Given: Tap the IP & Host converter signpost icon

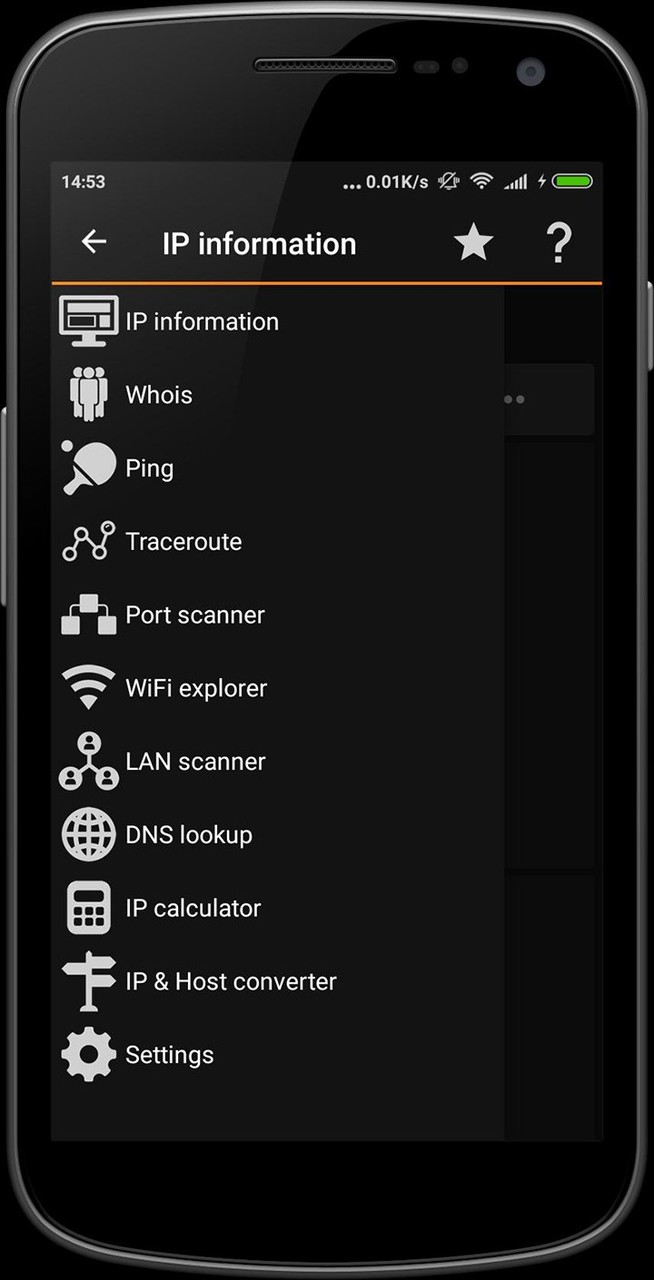Looking at the screenshot, I should pyautogui.click(x=89, y=981).
